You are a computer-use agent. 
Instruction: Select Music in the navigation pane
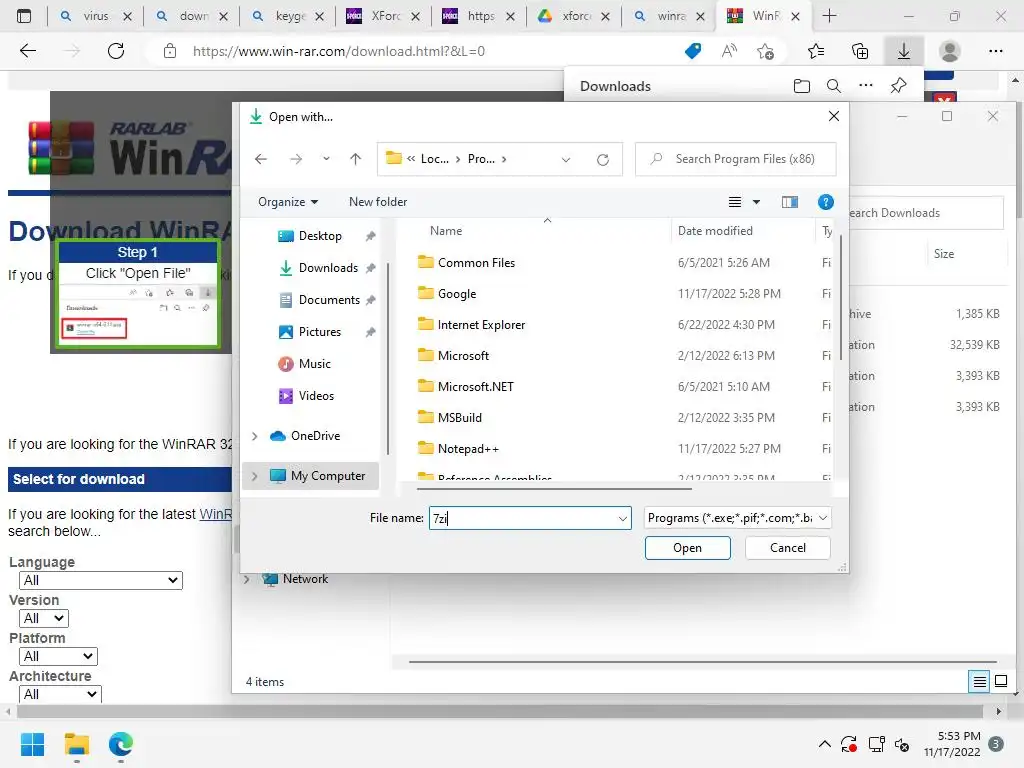pyautogui.click(x=314, y=364)
